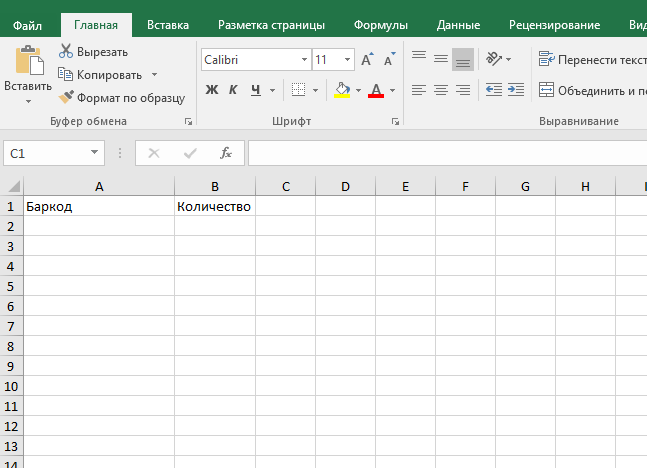Open Clipboard (Буфер обмена) dialog launcher
Screen dimensions: 647x468
pyautogui.click(x=188, y=121)
